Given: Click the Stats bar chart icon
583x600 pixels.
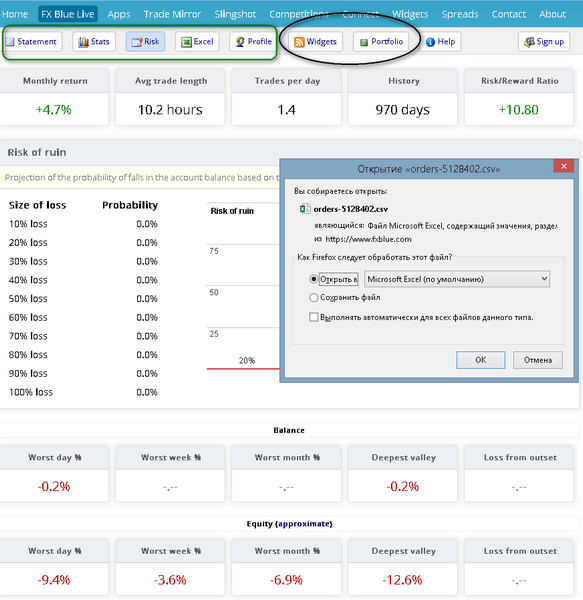Looking at the screenshot, I should point(83,42).
